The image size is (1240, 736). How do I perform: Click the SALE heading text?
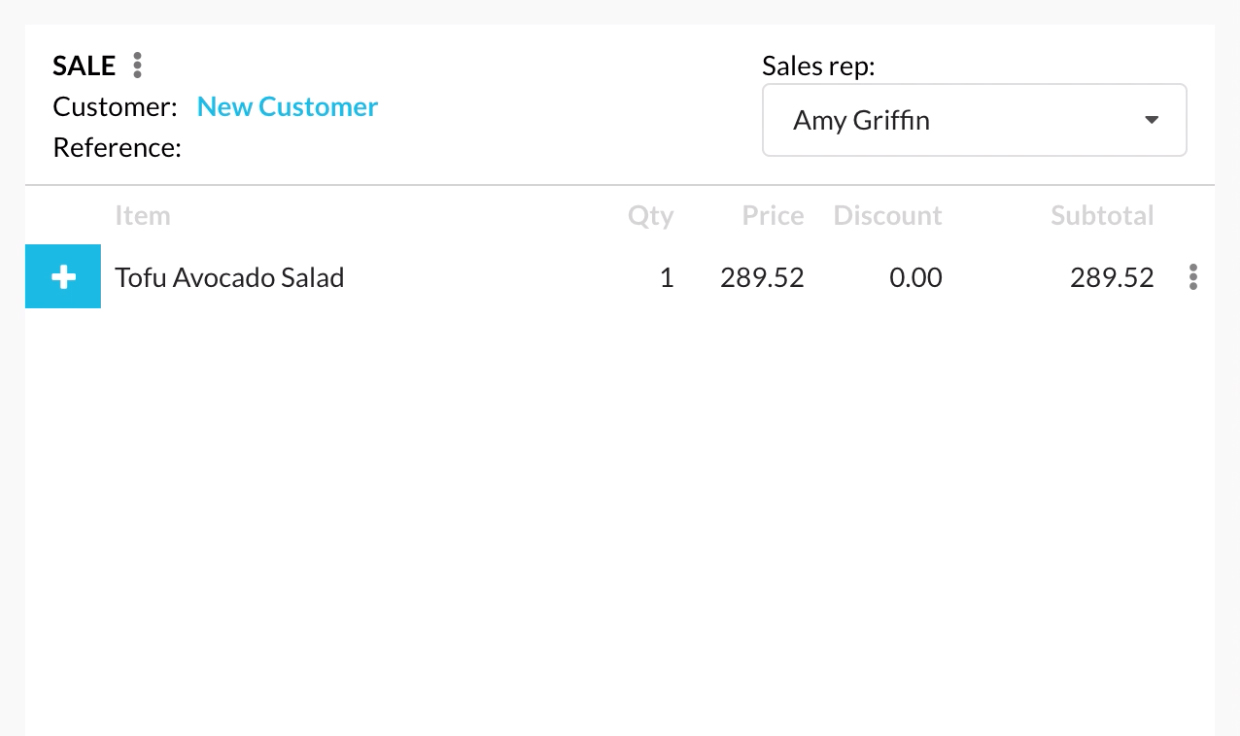click(x=84, y=66)
